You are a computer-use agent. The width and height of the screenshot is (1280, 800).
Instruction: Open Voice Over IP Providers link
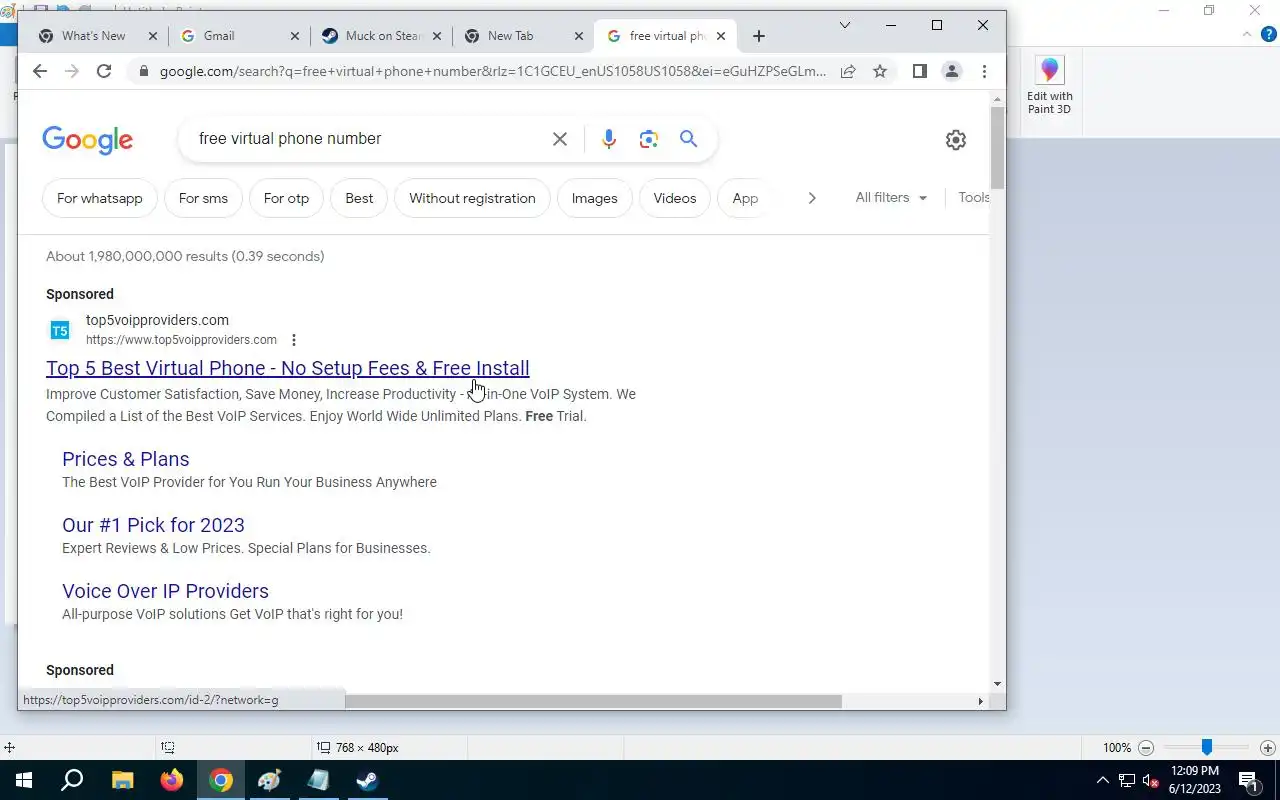point(165,591)
